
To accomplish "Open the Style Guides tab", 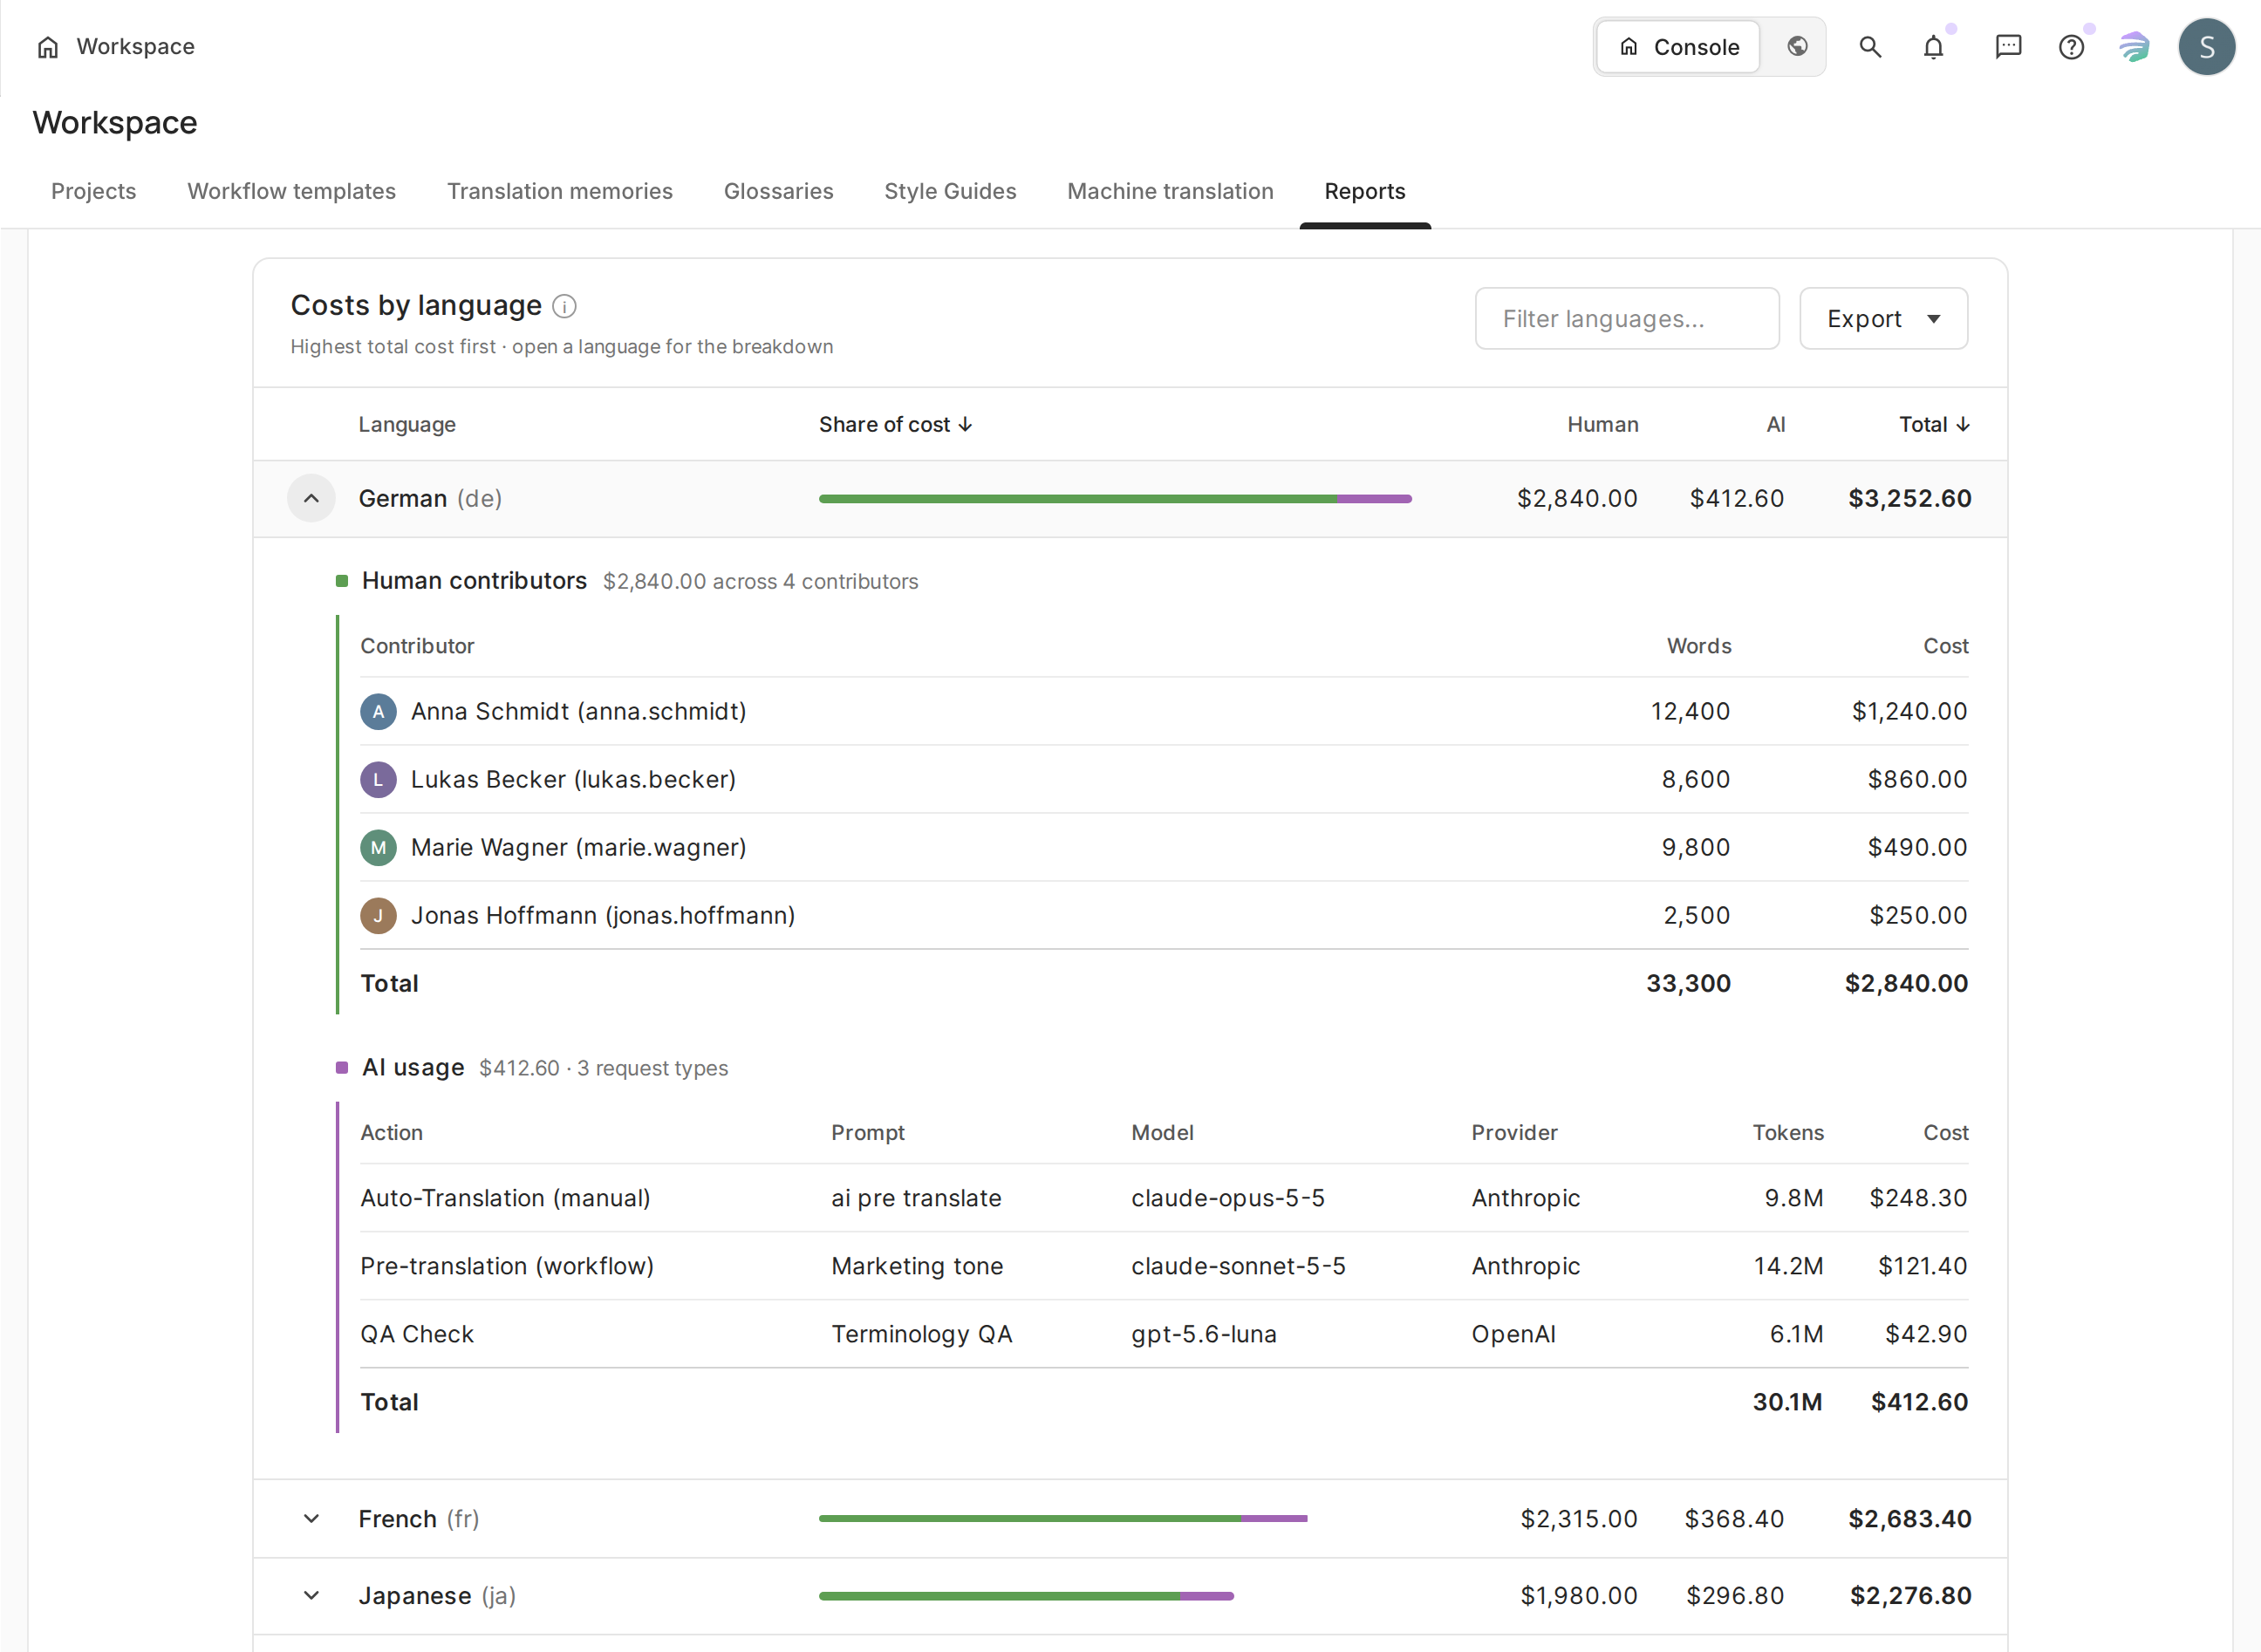I will click(x=950, y=191).
